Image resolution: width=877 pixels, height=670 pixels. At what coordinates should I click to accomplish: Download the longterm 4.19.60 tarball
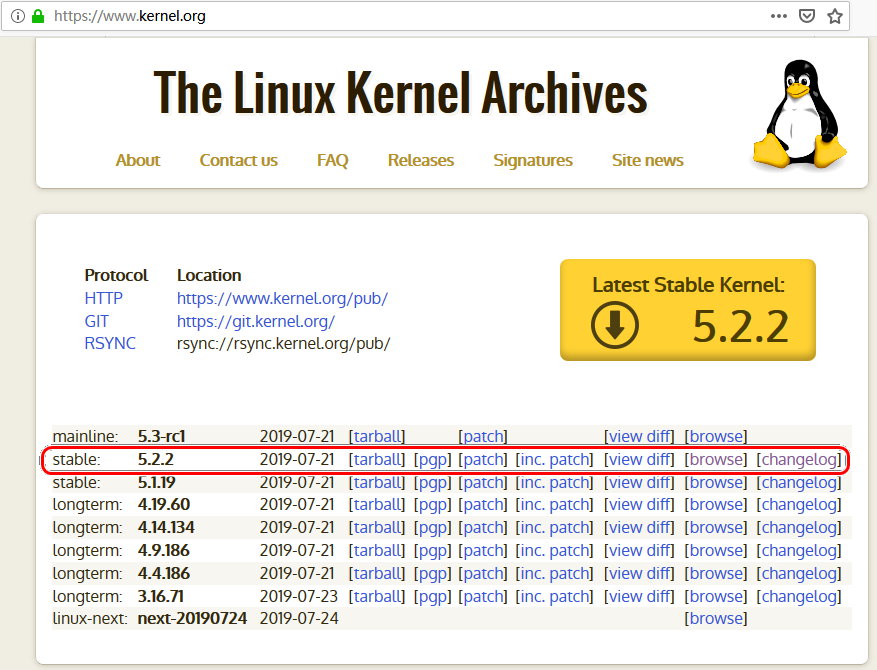[377, 504]
